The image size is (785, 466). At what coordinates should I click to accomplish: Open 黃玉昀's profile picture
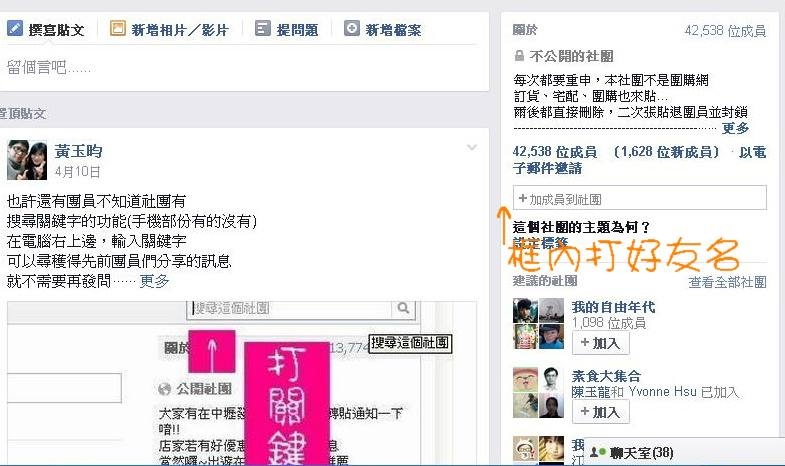(27, 160)
